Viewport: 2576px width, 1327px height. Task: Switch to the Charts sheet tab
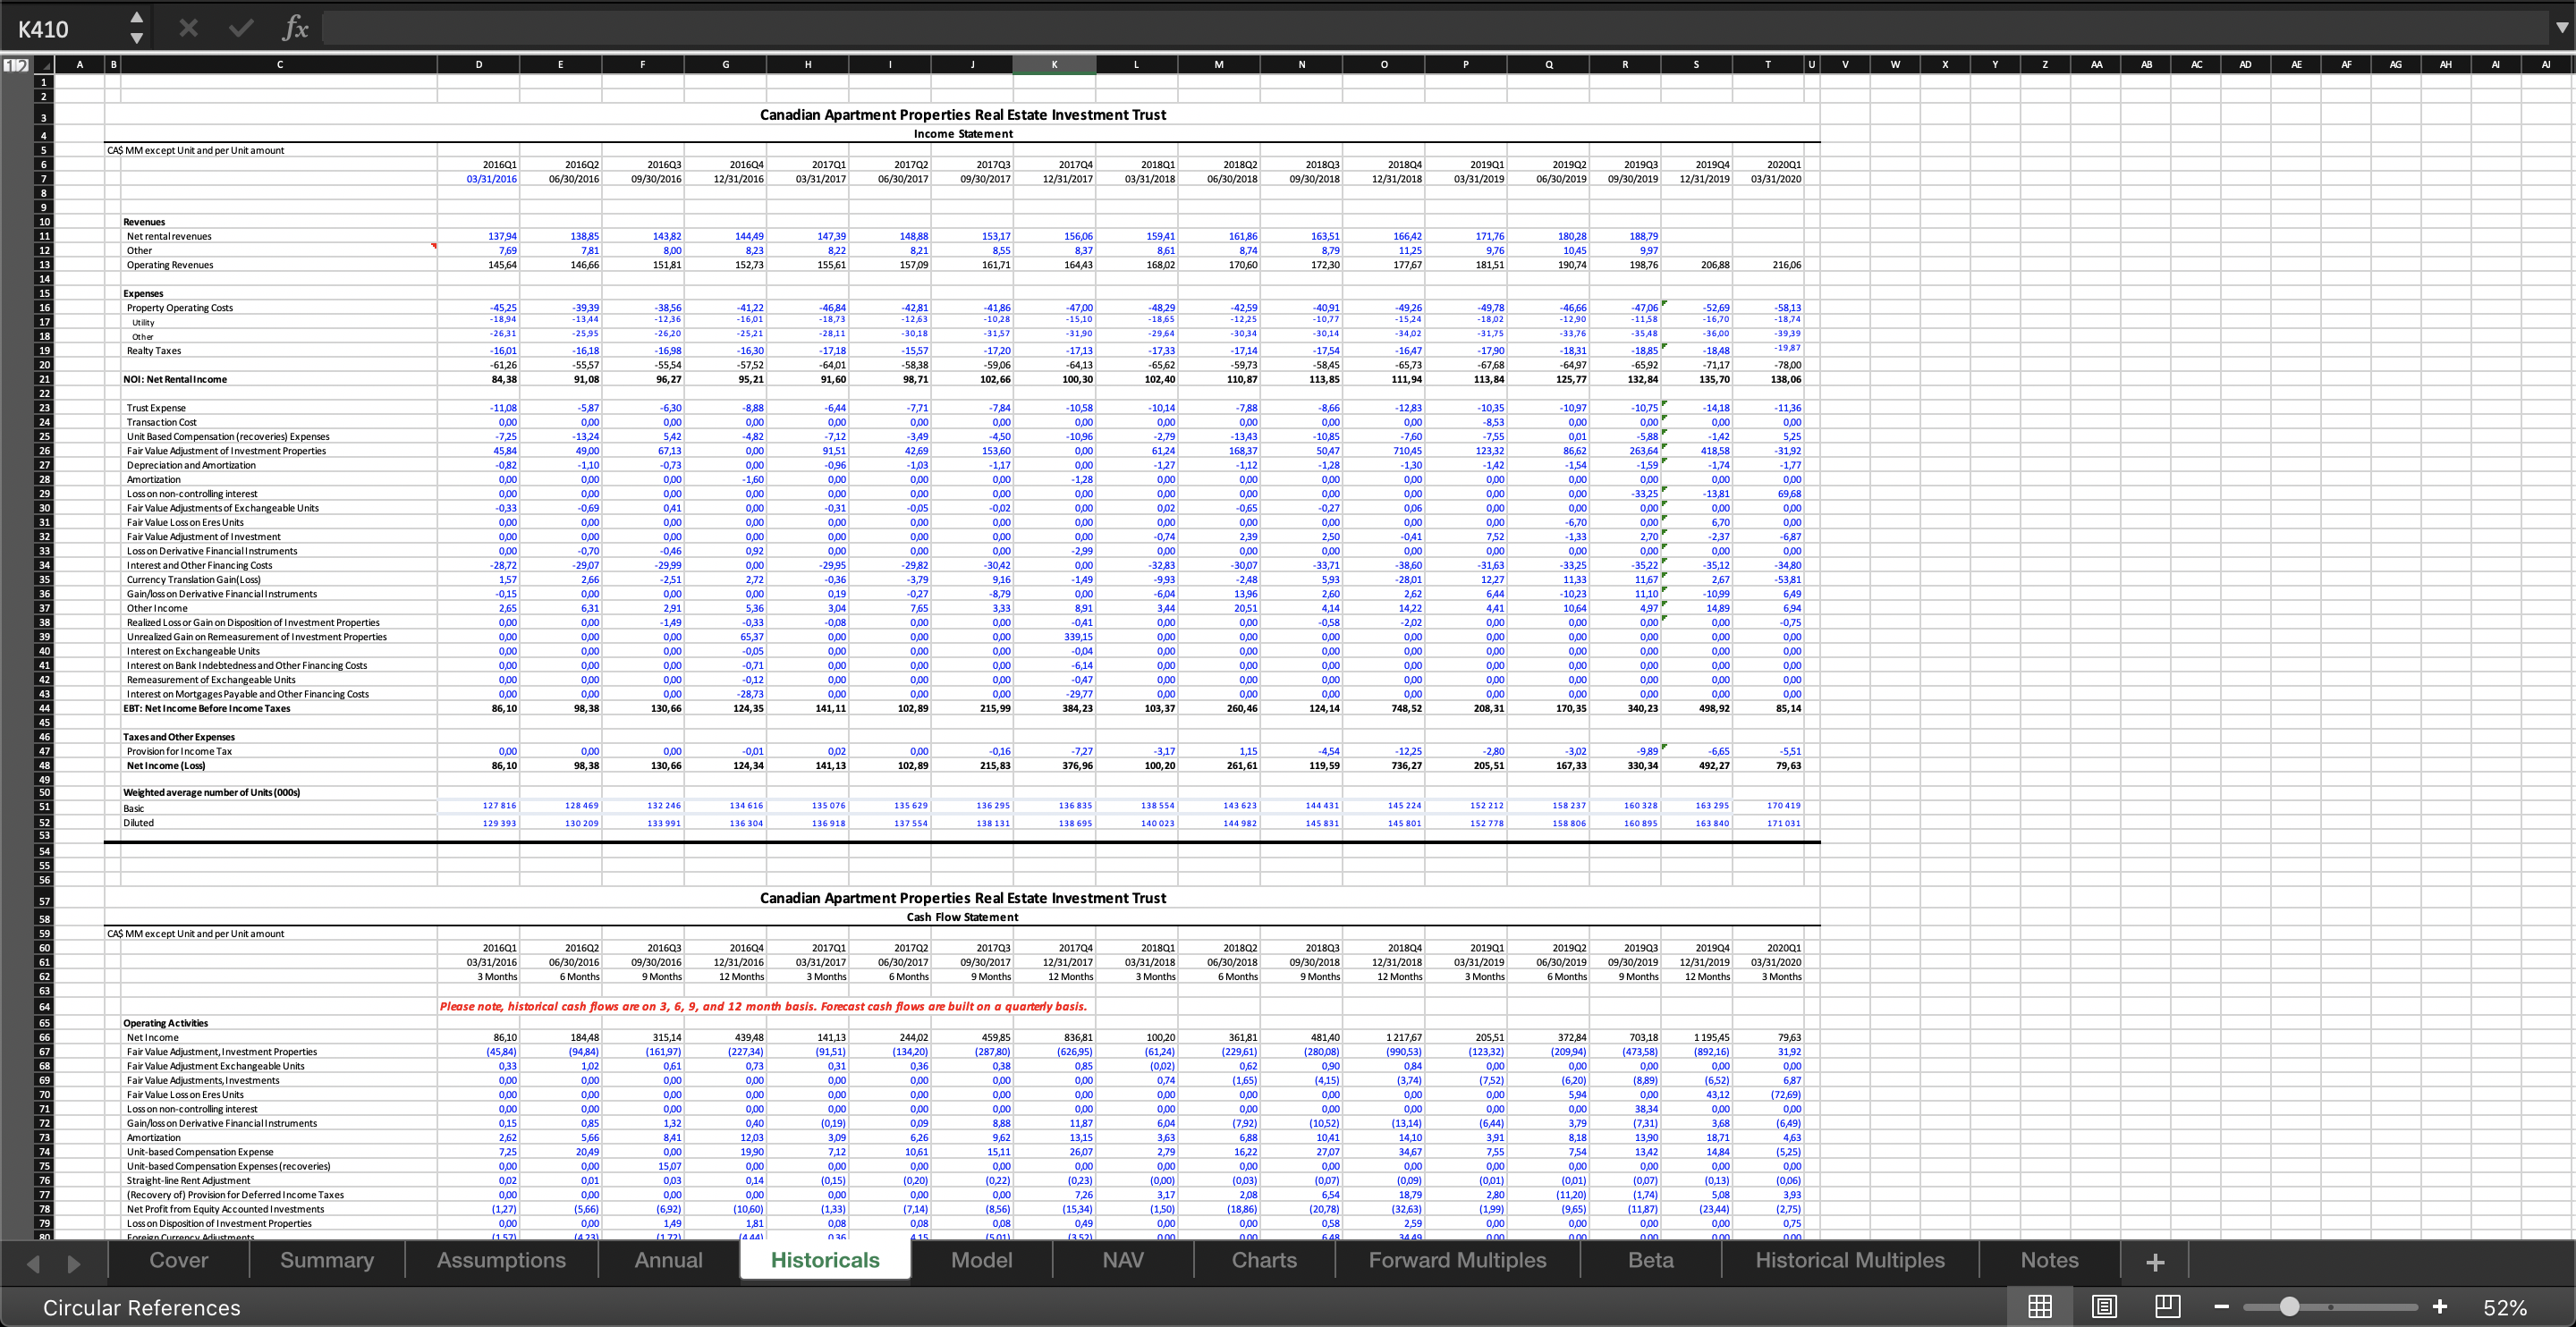(x=1264, y=1260)
